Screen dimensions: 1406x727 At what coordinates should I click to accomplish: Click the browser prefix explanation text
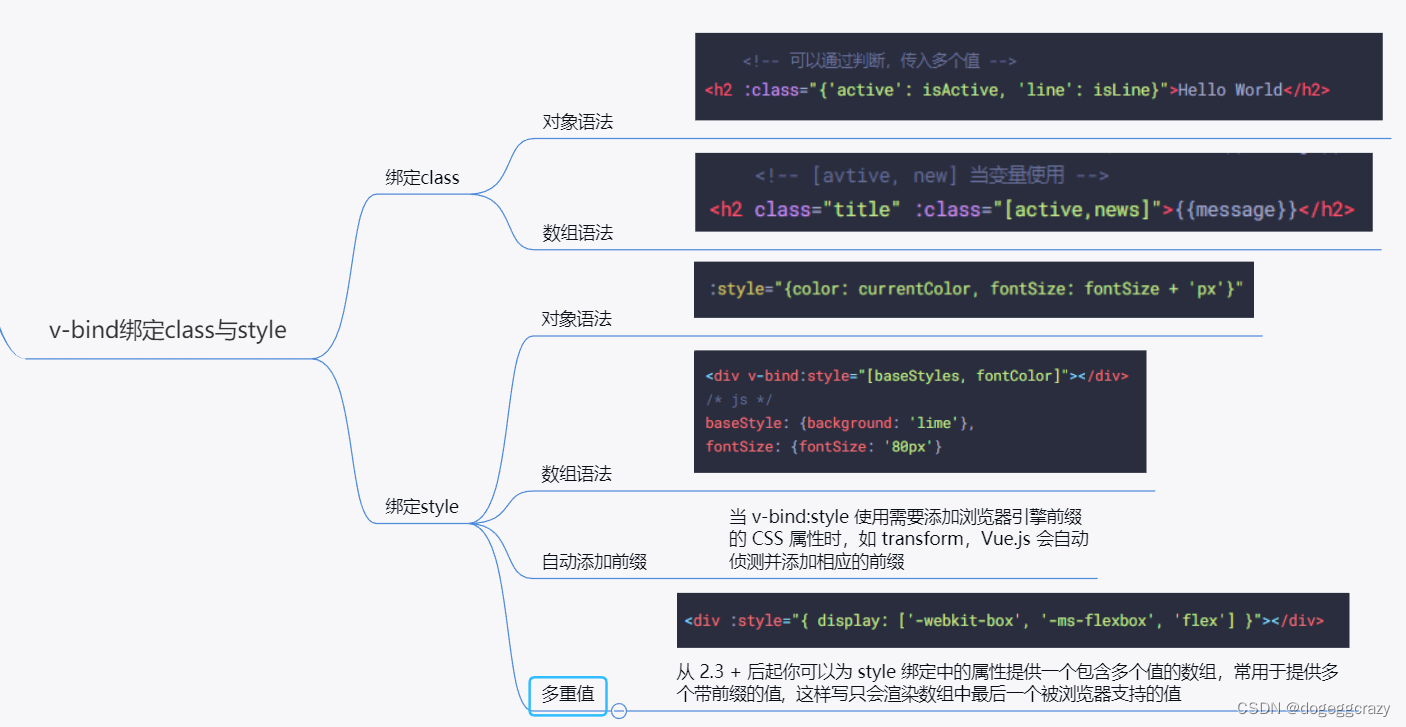[908, 538]
